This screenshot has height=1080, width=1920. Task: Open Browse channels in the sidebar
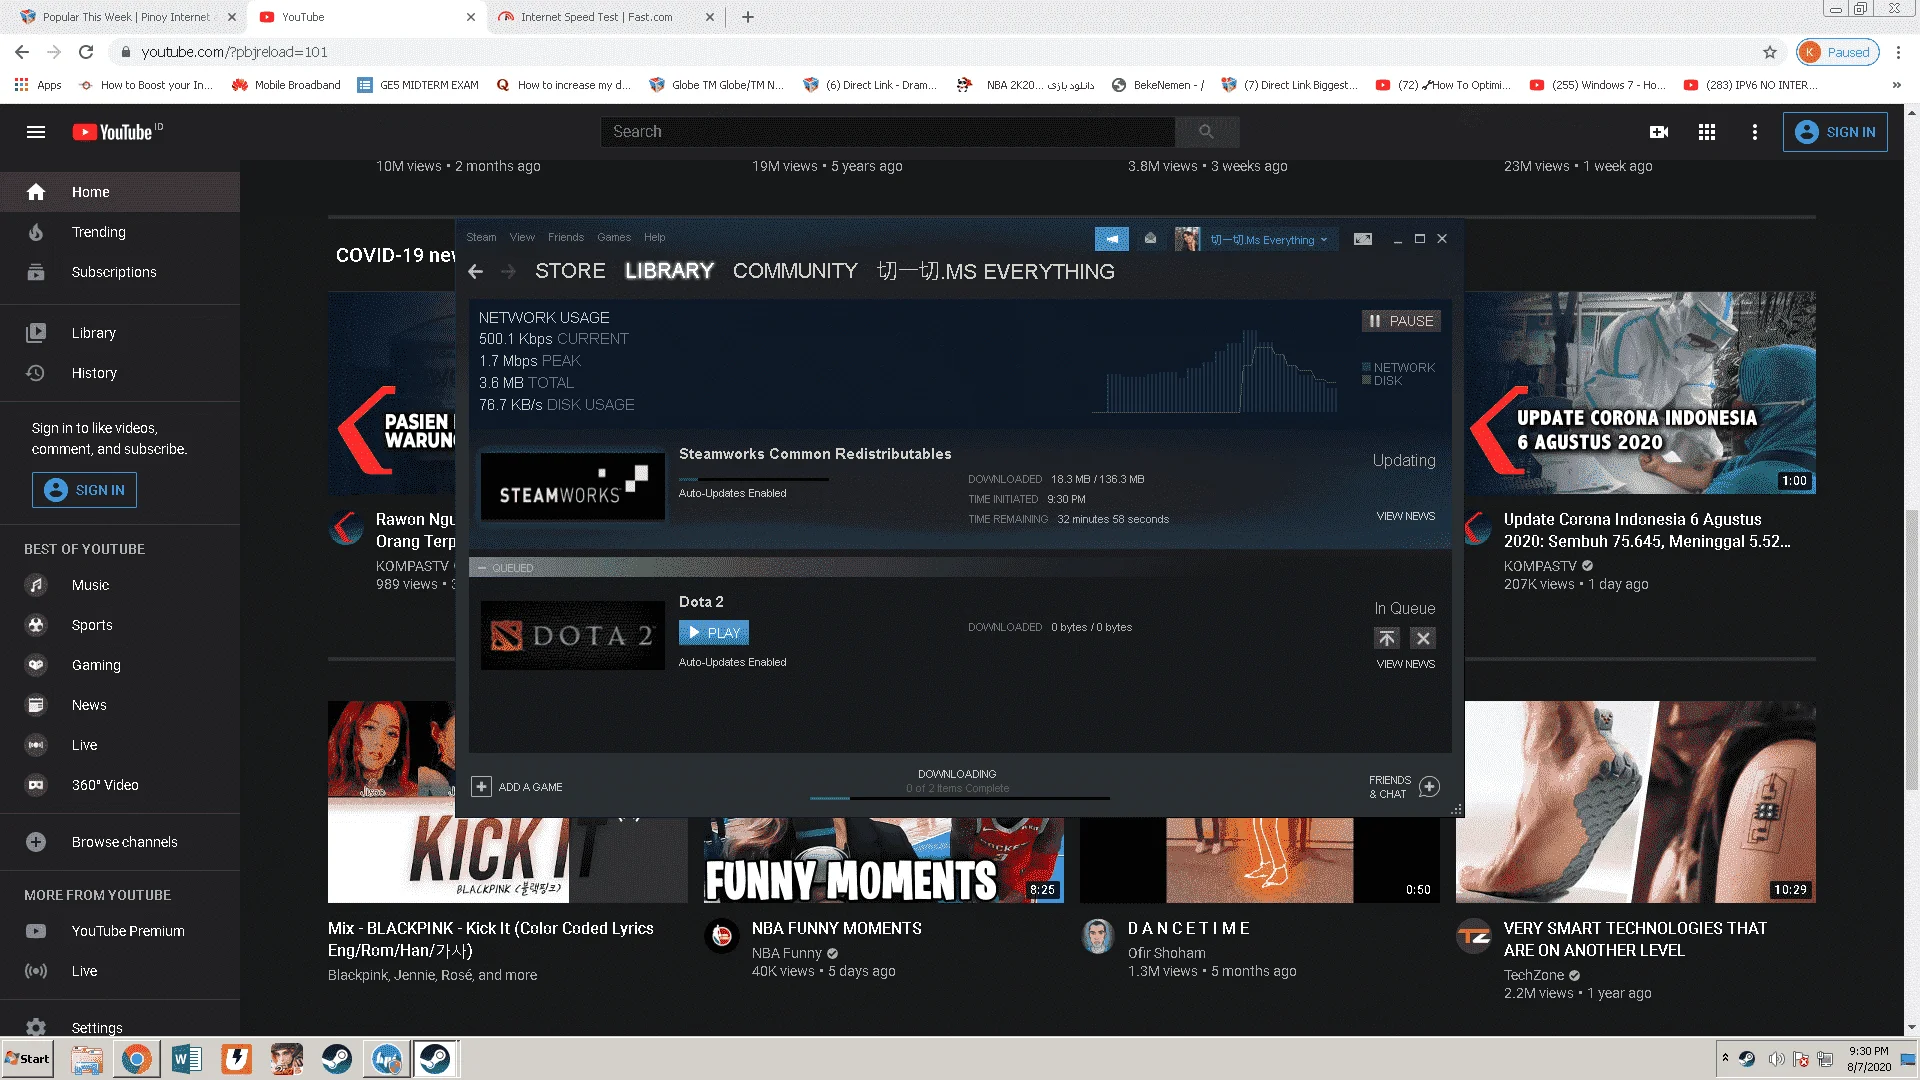click(x=120, y=842)
